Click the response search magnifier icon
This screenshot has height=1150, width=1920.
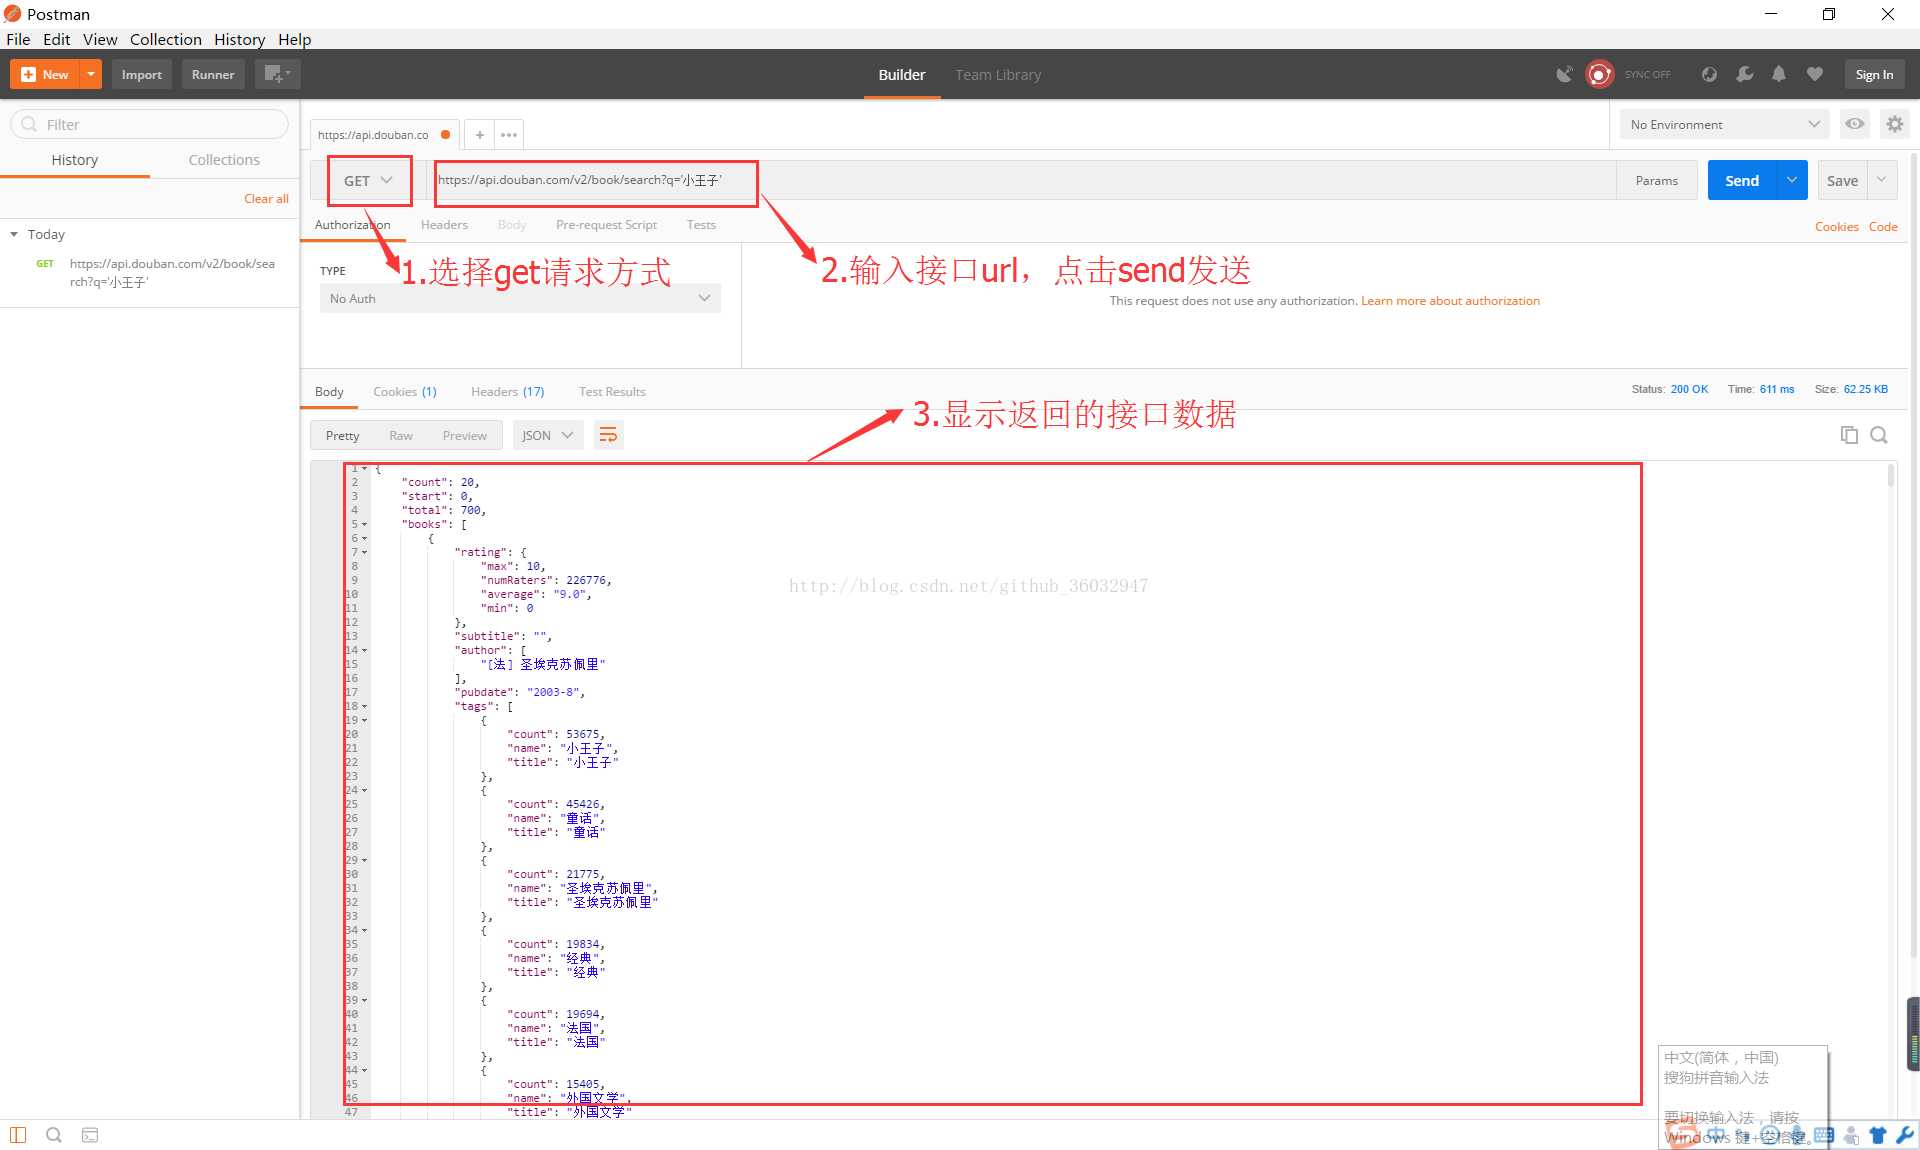[x=1879, y=435]
